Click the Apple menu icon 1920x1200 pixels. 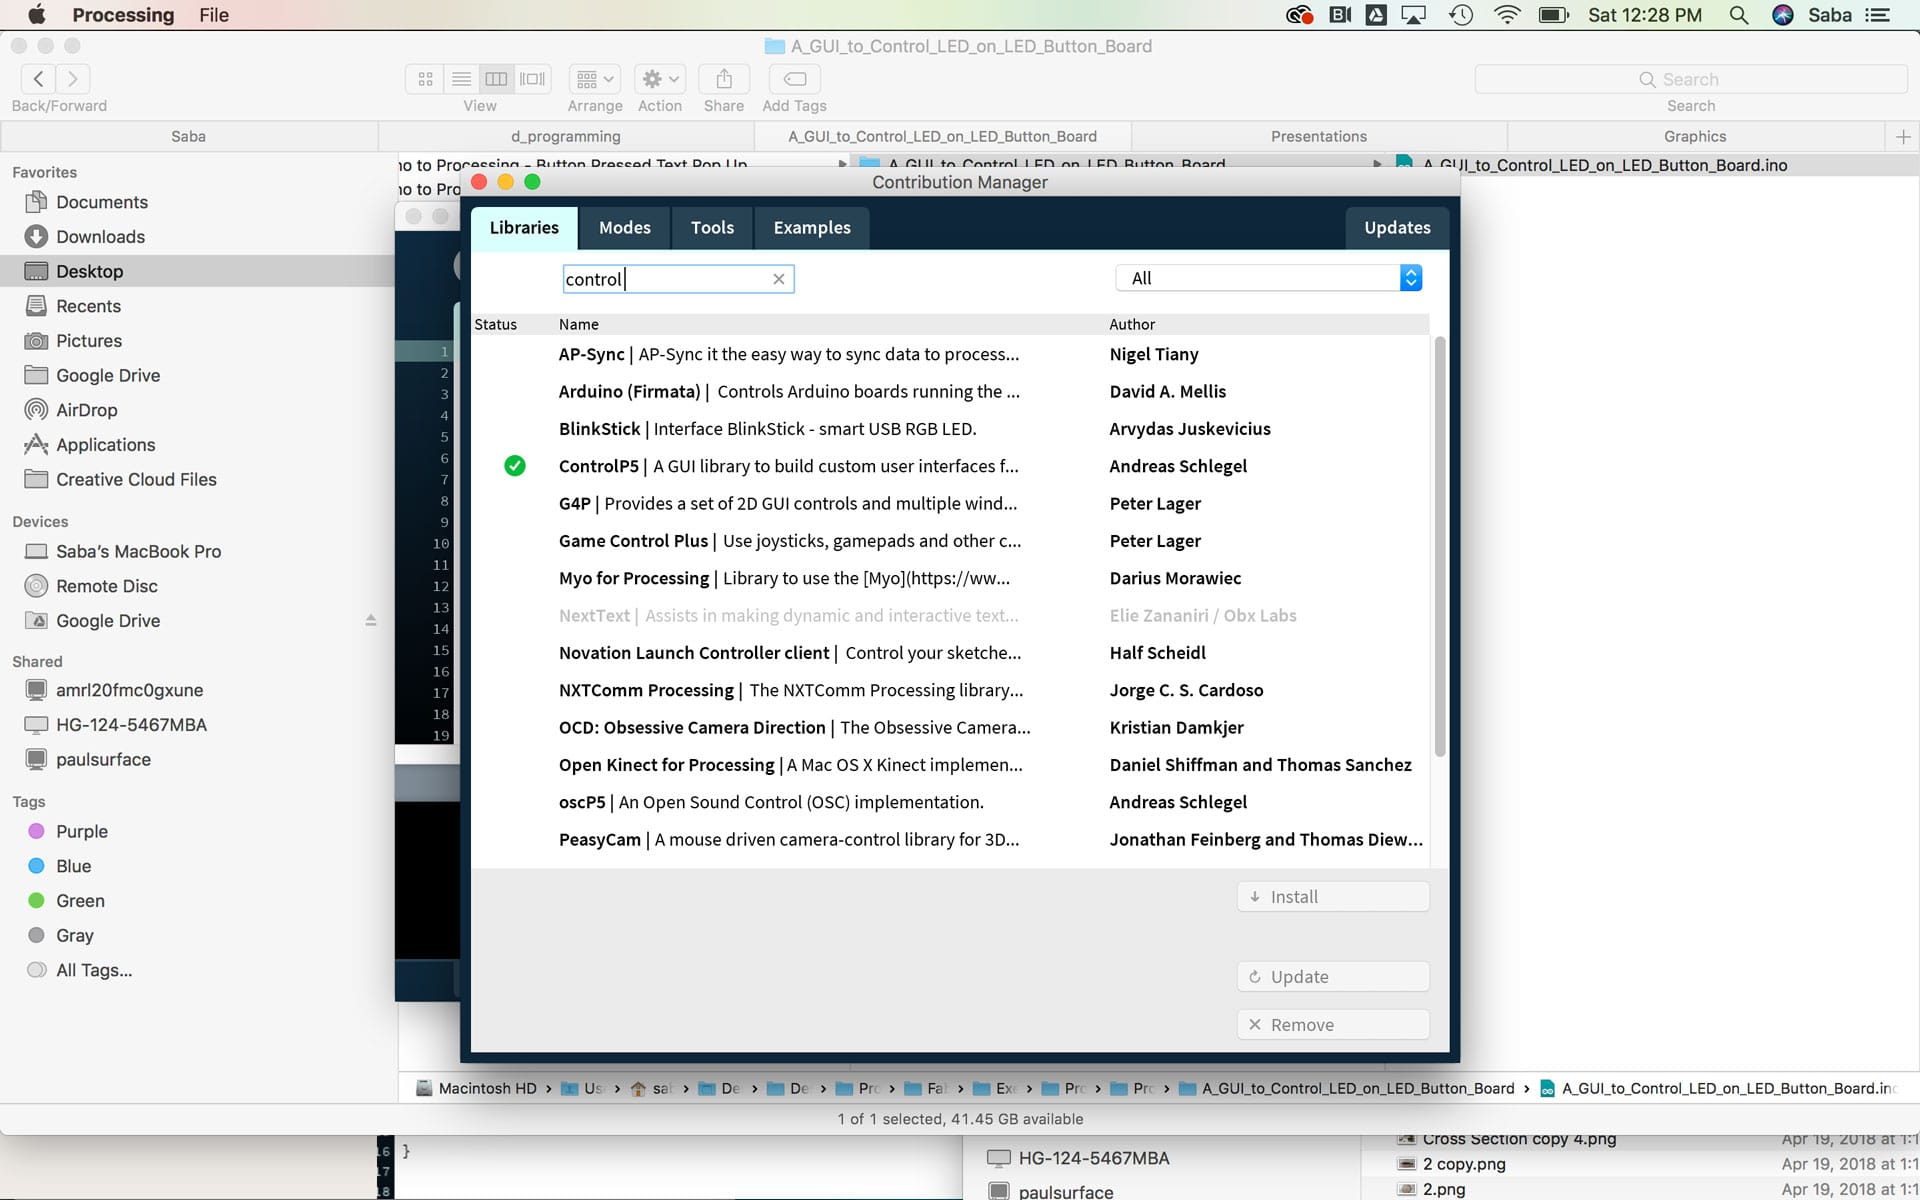tap(36, 14)
